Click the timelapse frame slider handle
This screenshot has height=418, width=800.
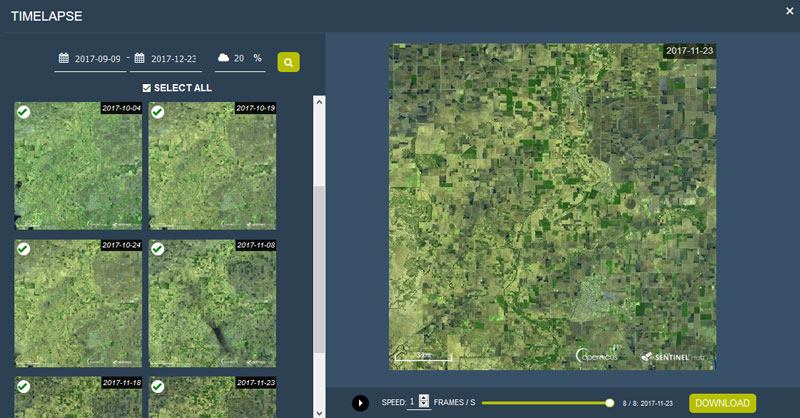tap(609, 403)
